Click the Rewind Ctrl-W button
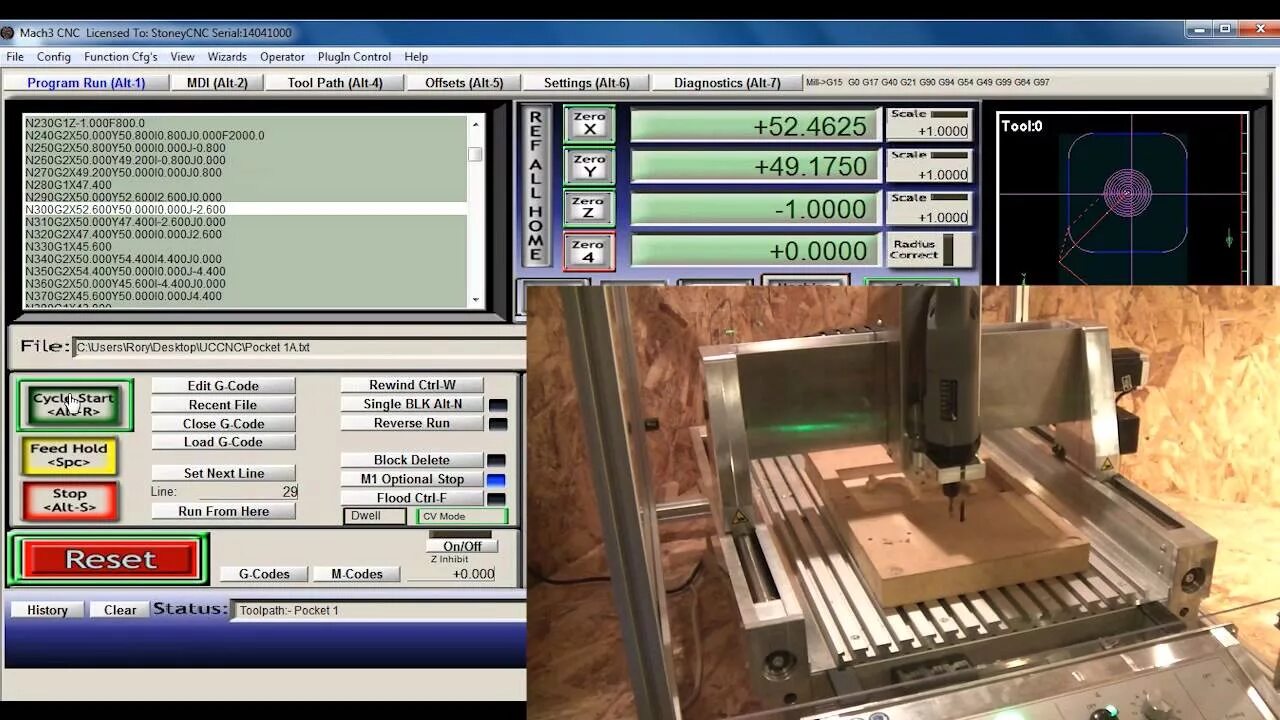The height and width of the screenshot is (720, 1280). pos(412,385)
